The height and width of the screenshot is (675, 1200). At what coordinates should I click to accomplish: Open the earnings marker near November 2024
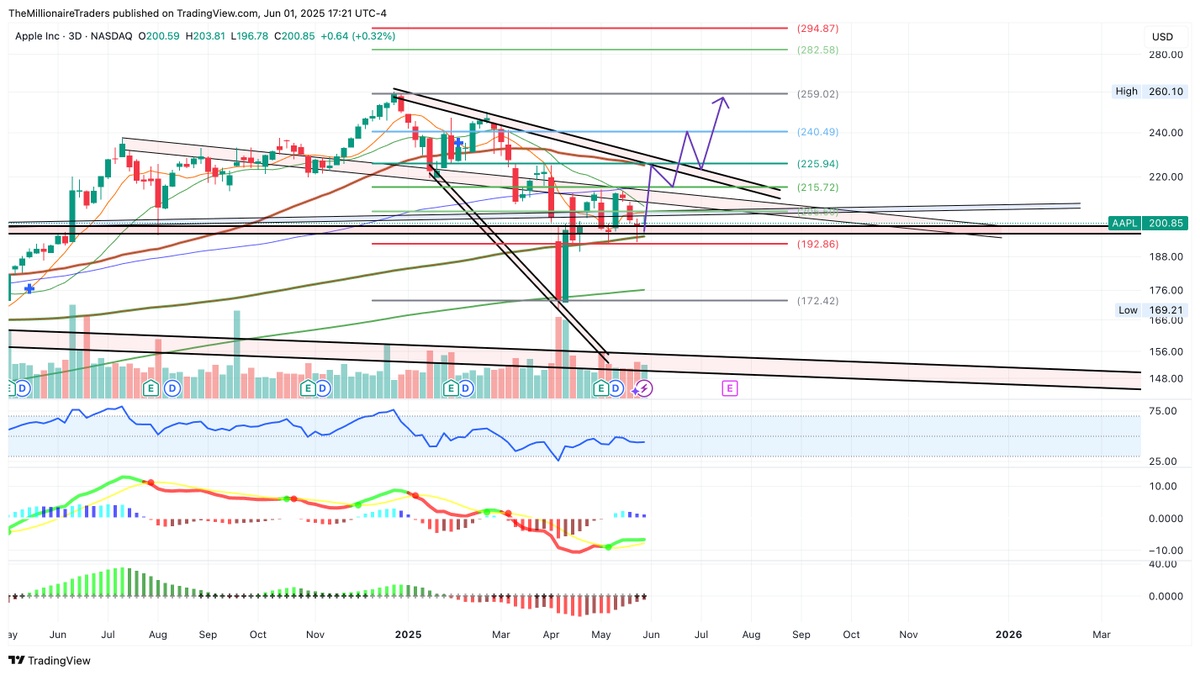tap(309, 387)
